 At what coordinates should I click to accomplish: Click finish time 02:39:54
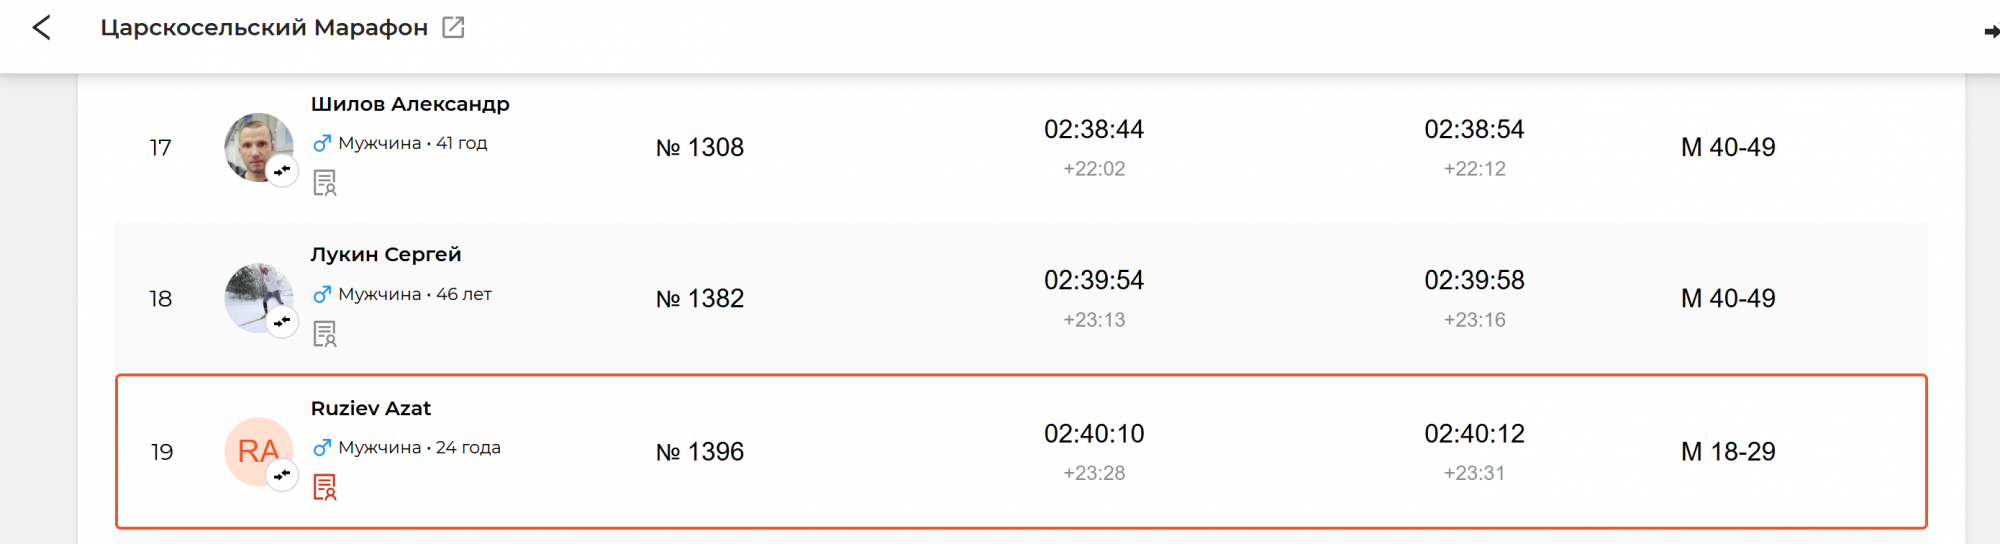pyautogui.click(x=1094, y=281)
